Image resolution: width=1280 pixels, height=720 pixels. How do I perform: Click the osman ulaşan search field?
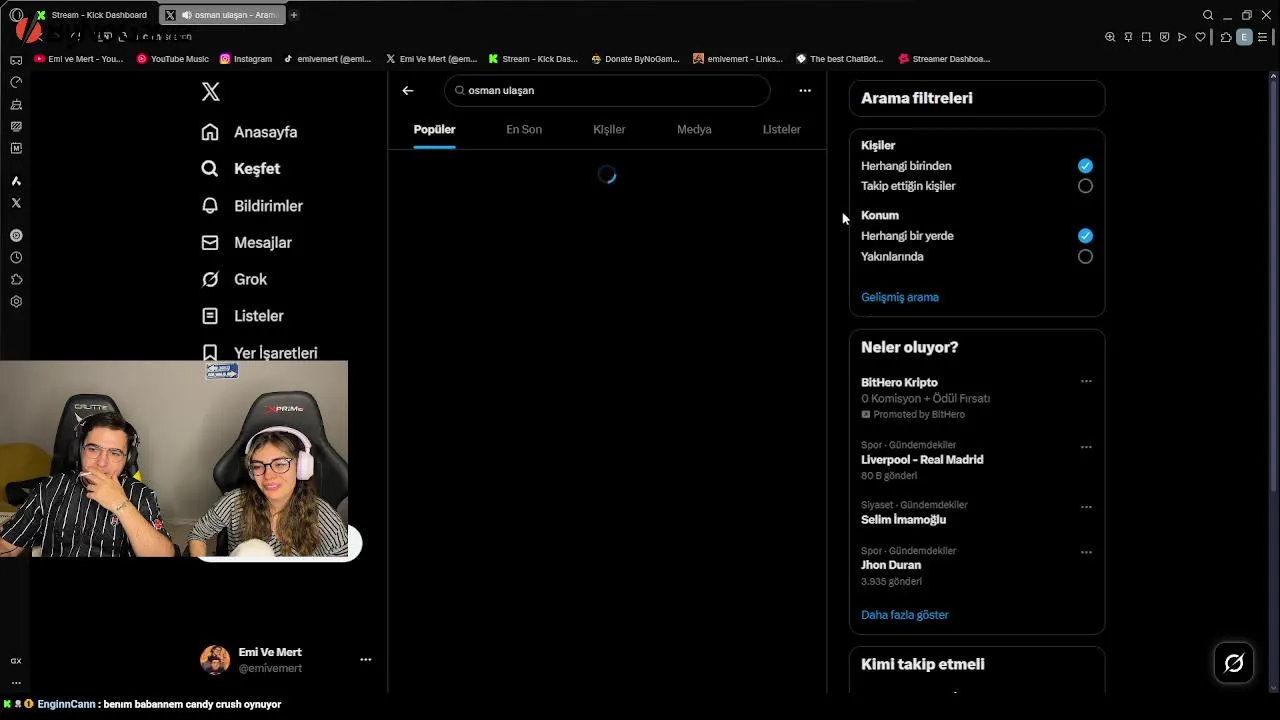tap(607, 90)
